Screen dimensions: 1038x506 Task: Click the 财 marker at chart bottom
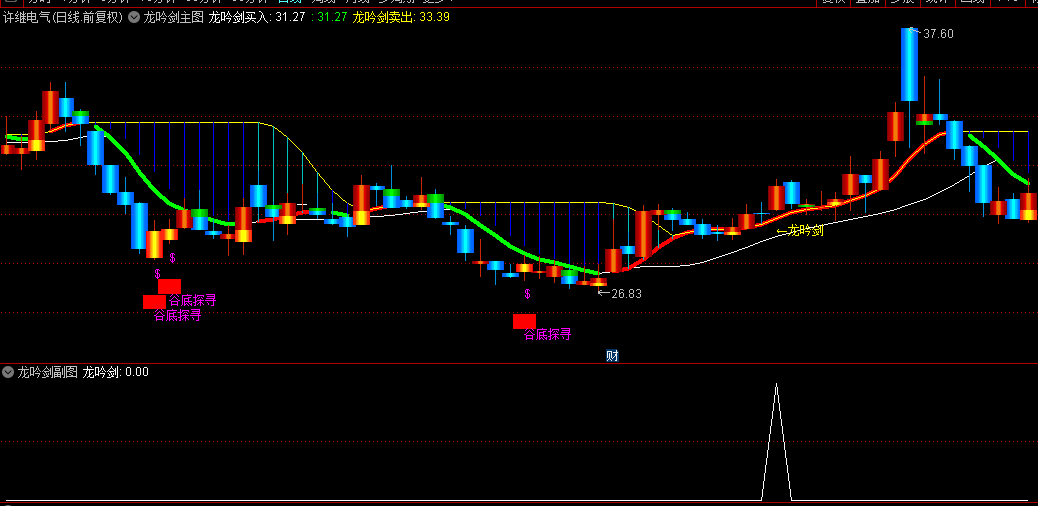612,356
